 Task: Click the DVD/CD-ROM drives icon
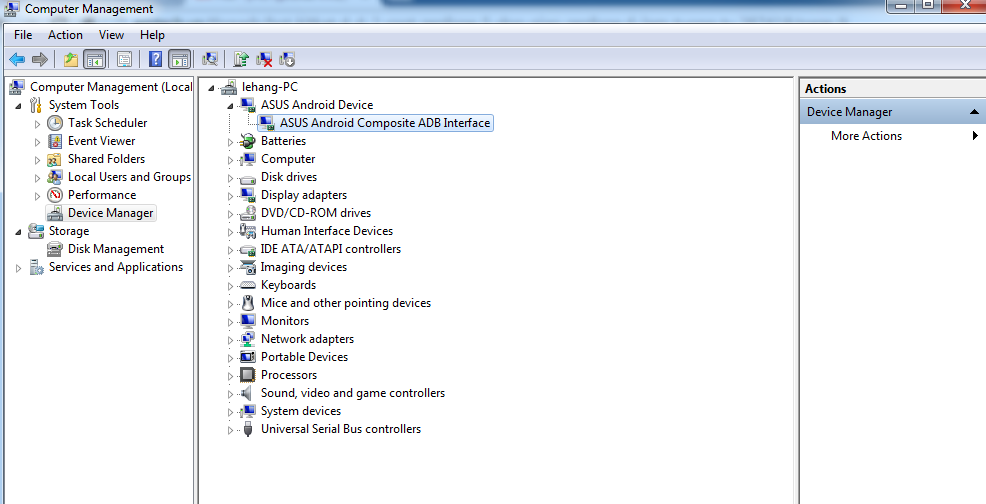pyautogui.click(x=248, y=213)
